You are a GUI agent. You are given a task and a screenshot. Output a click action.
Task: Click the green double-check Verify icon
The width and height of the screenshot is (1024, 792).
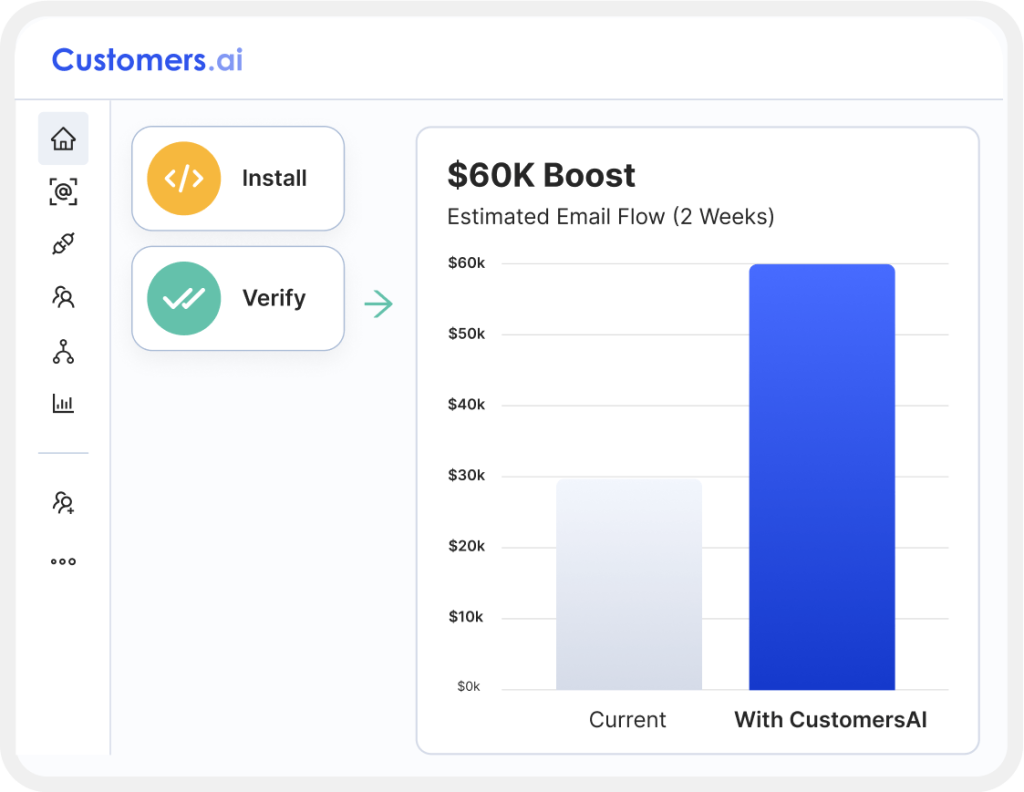183,298
